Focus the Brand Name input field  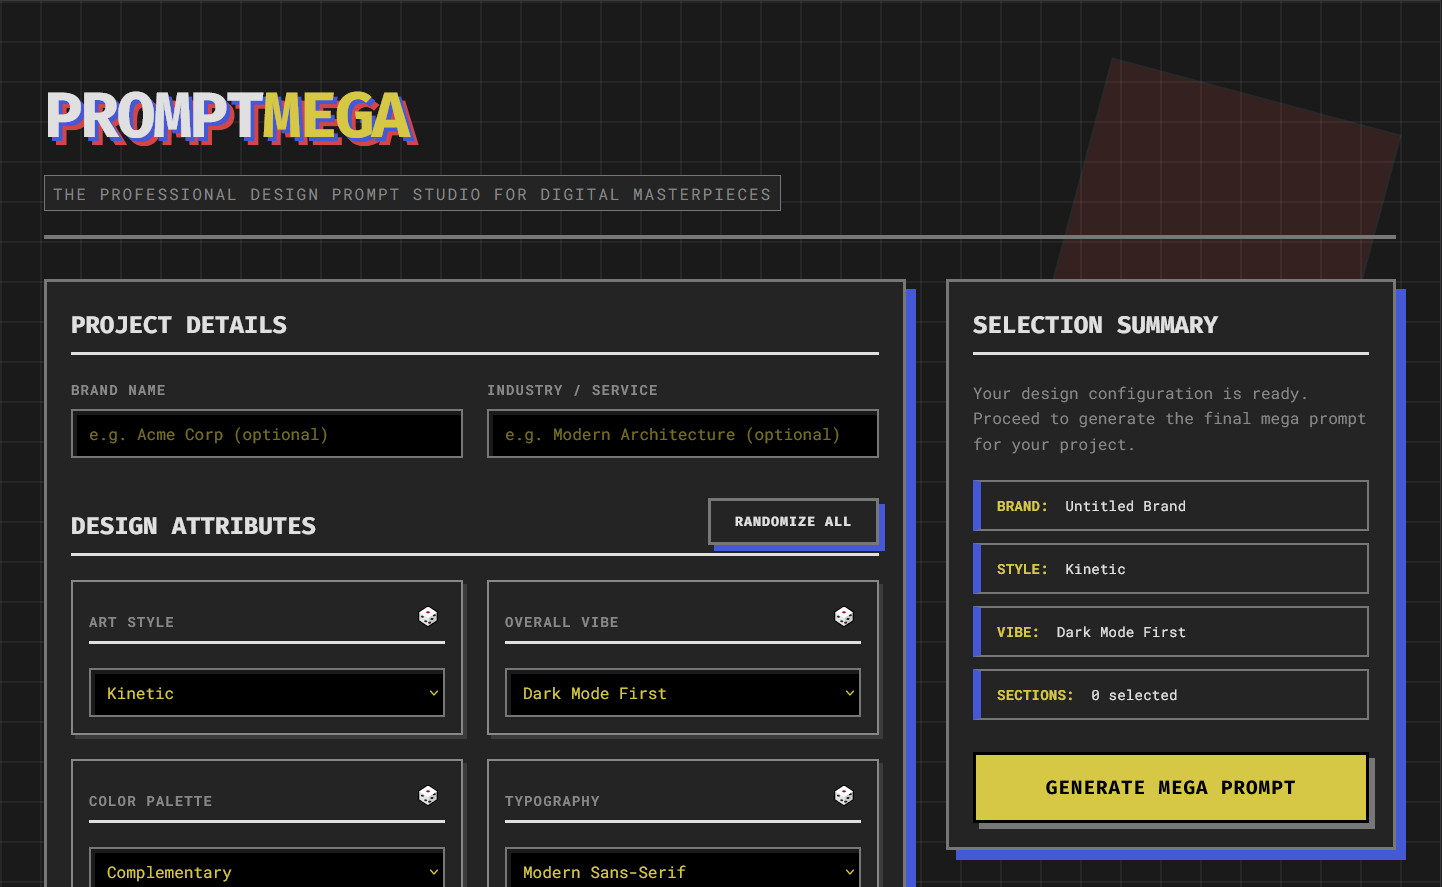[x=267, y=434]
